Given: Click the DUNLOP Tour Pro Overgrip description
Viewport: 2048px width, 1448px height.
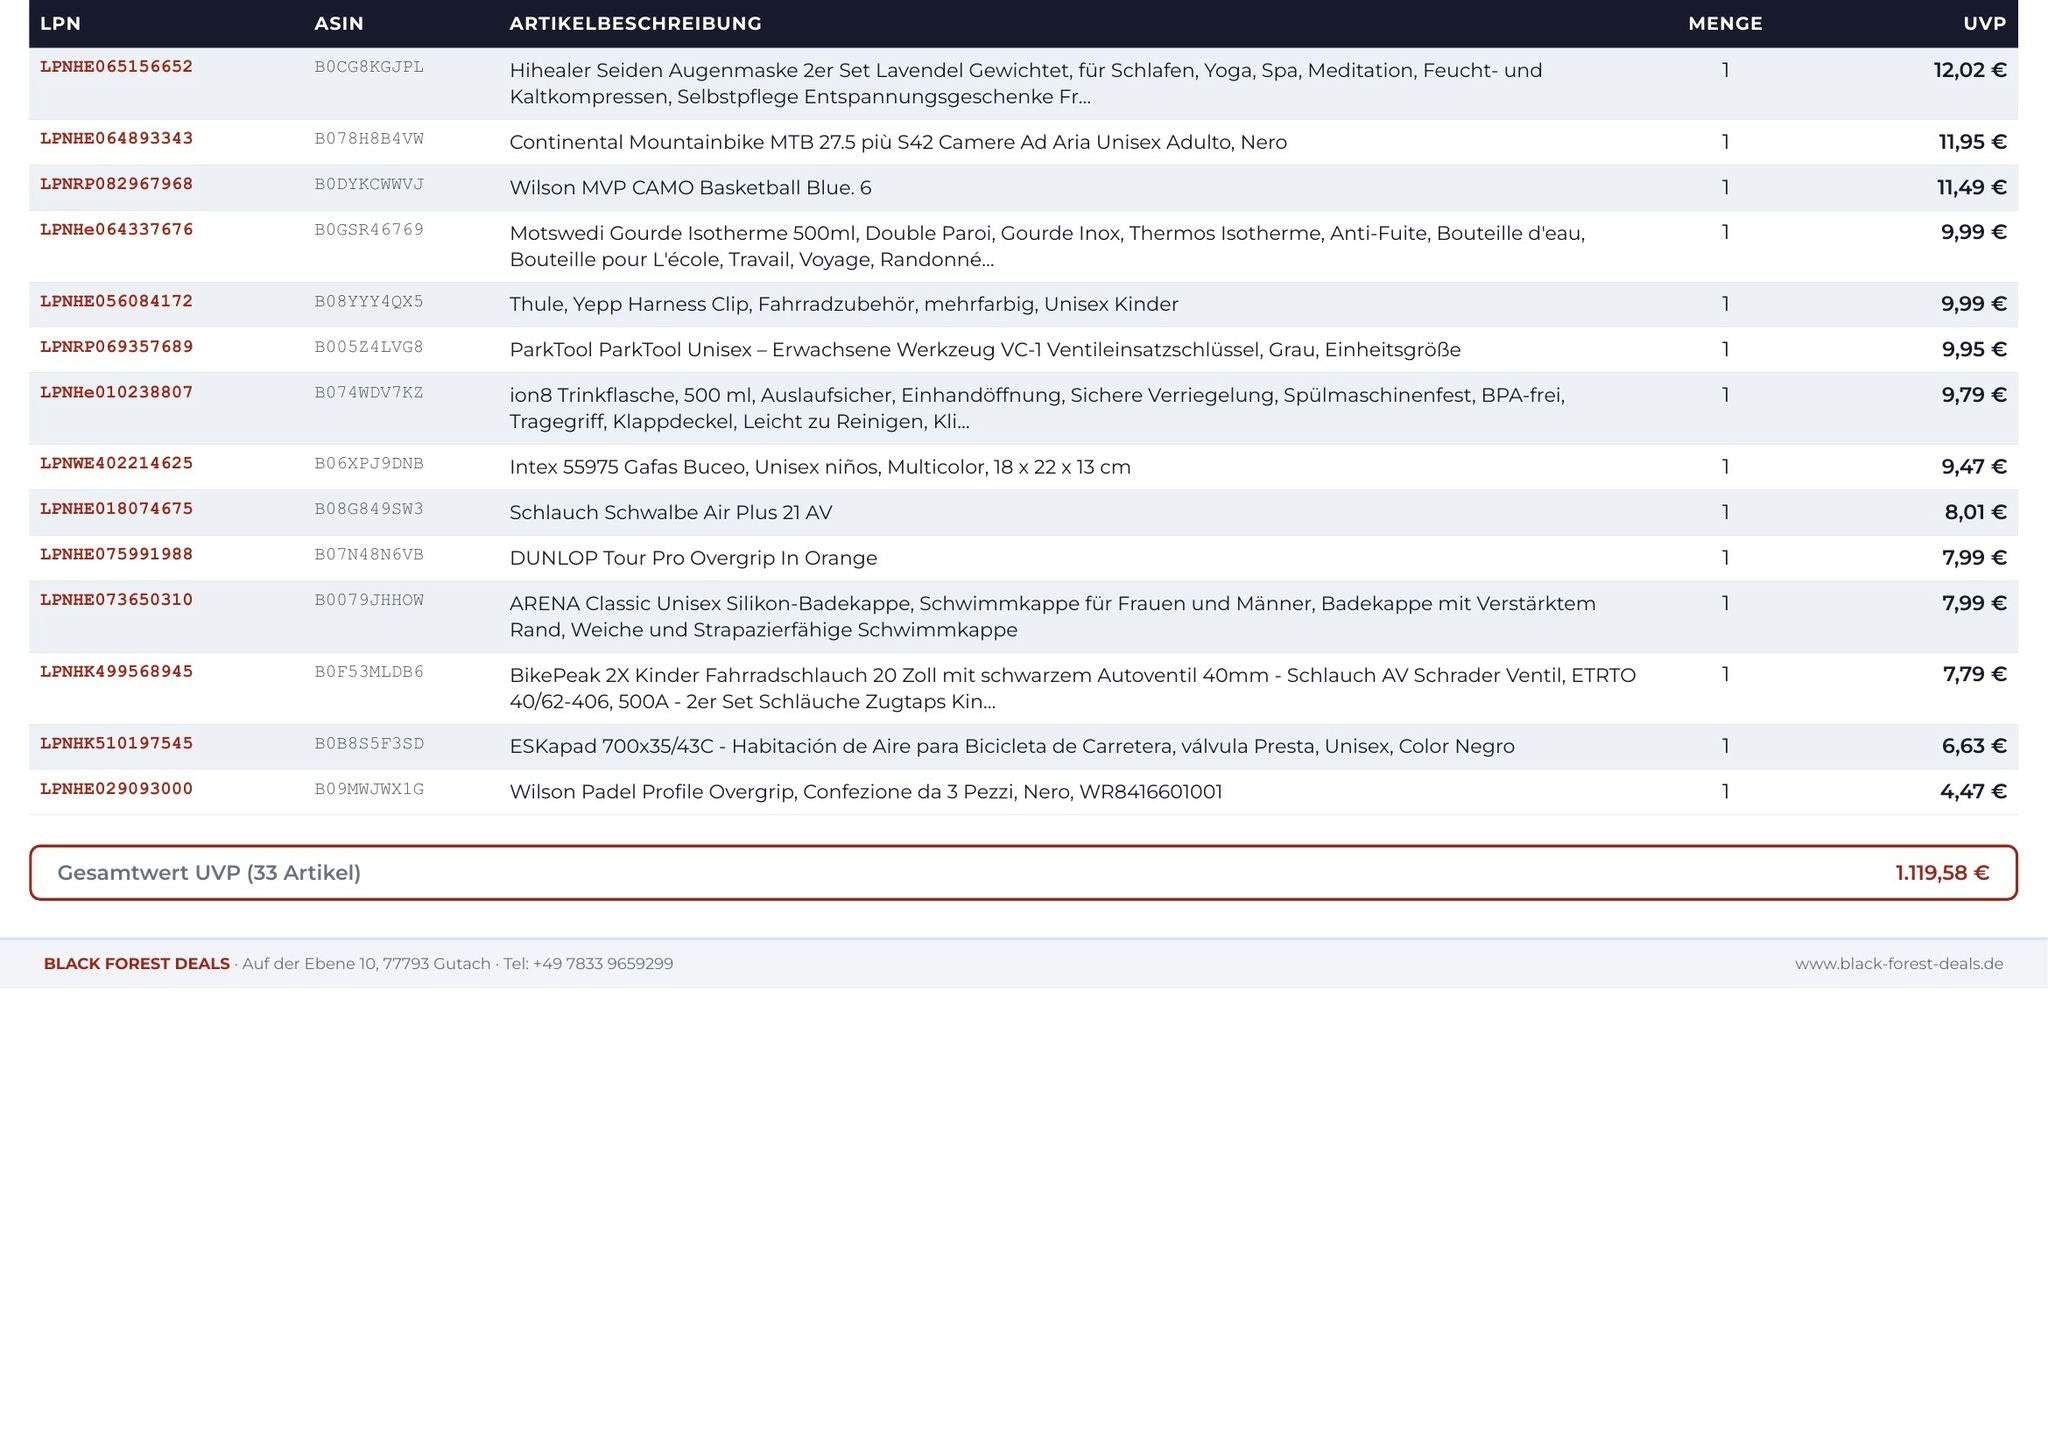Looking at the screenshot, I should [693, 558].
